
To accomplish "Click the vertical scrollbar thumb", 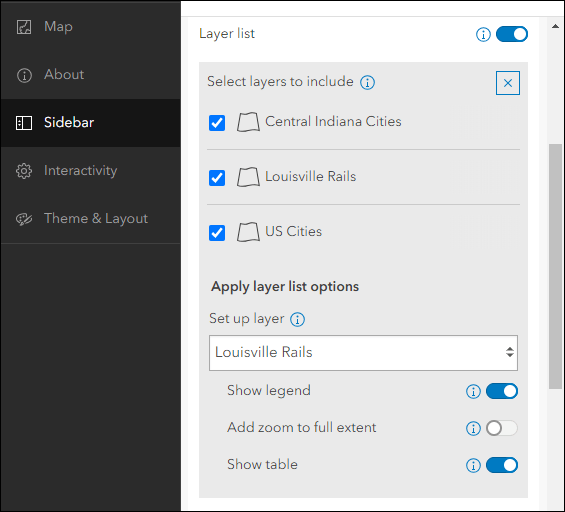I will click(555, 266).
